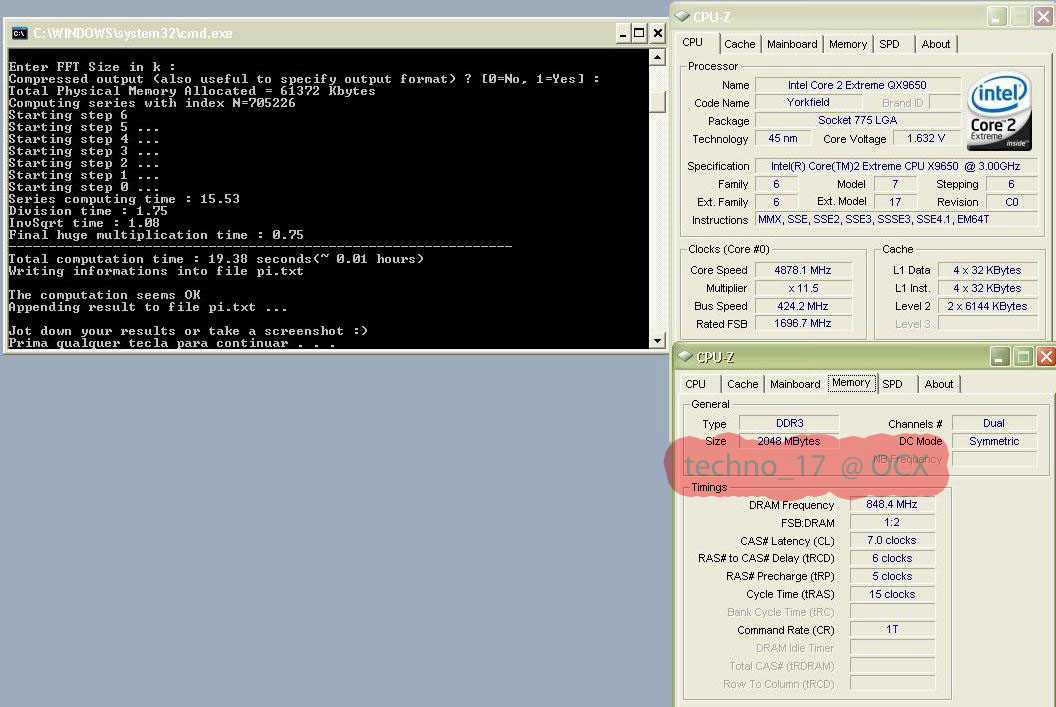This screenshot has width=1056, height=707.
Task: Click the scroll down arrow in cmd window
Action: [657, 341]
